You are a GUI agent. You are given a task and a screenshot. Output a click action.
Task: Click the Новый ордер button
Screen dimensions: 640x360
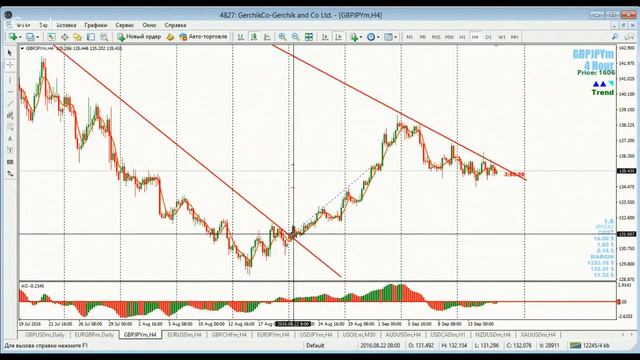139,37
